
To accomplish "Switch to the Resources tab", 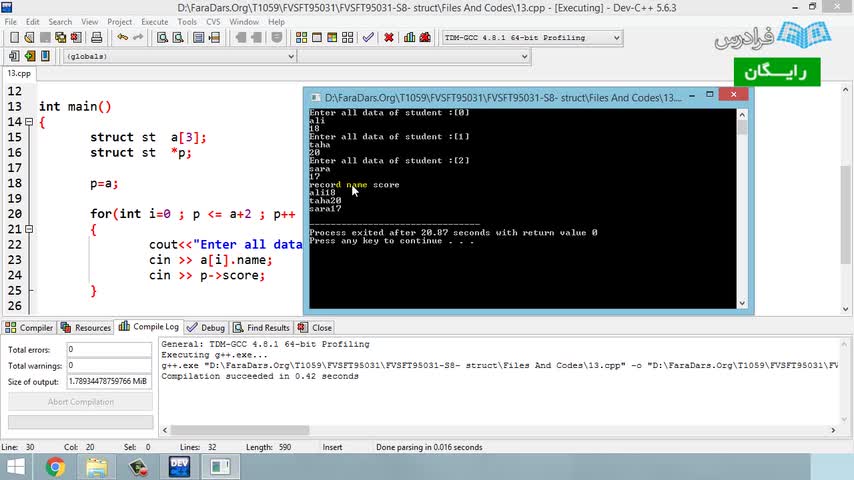I will tap(86, 327).
